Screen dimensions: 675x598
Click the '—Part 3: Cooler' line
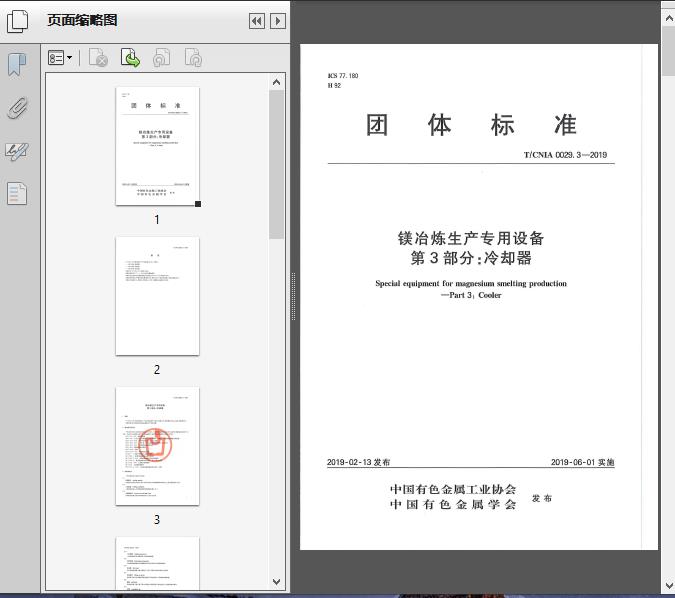[471, 295]
